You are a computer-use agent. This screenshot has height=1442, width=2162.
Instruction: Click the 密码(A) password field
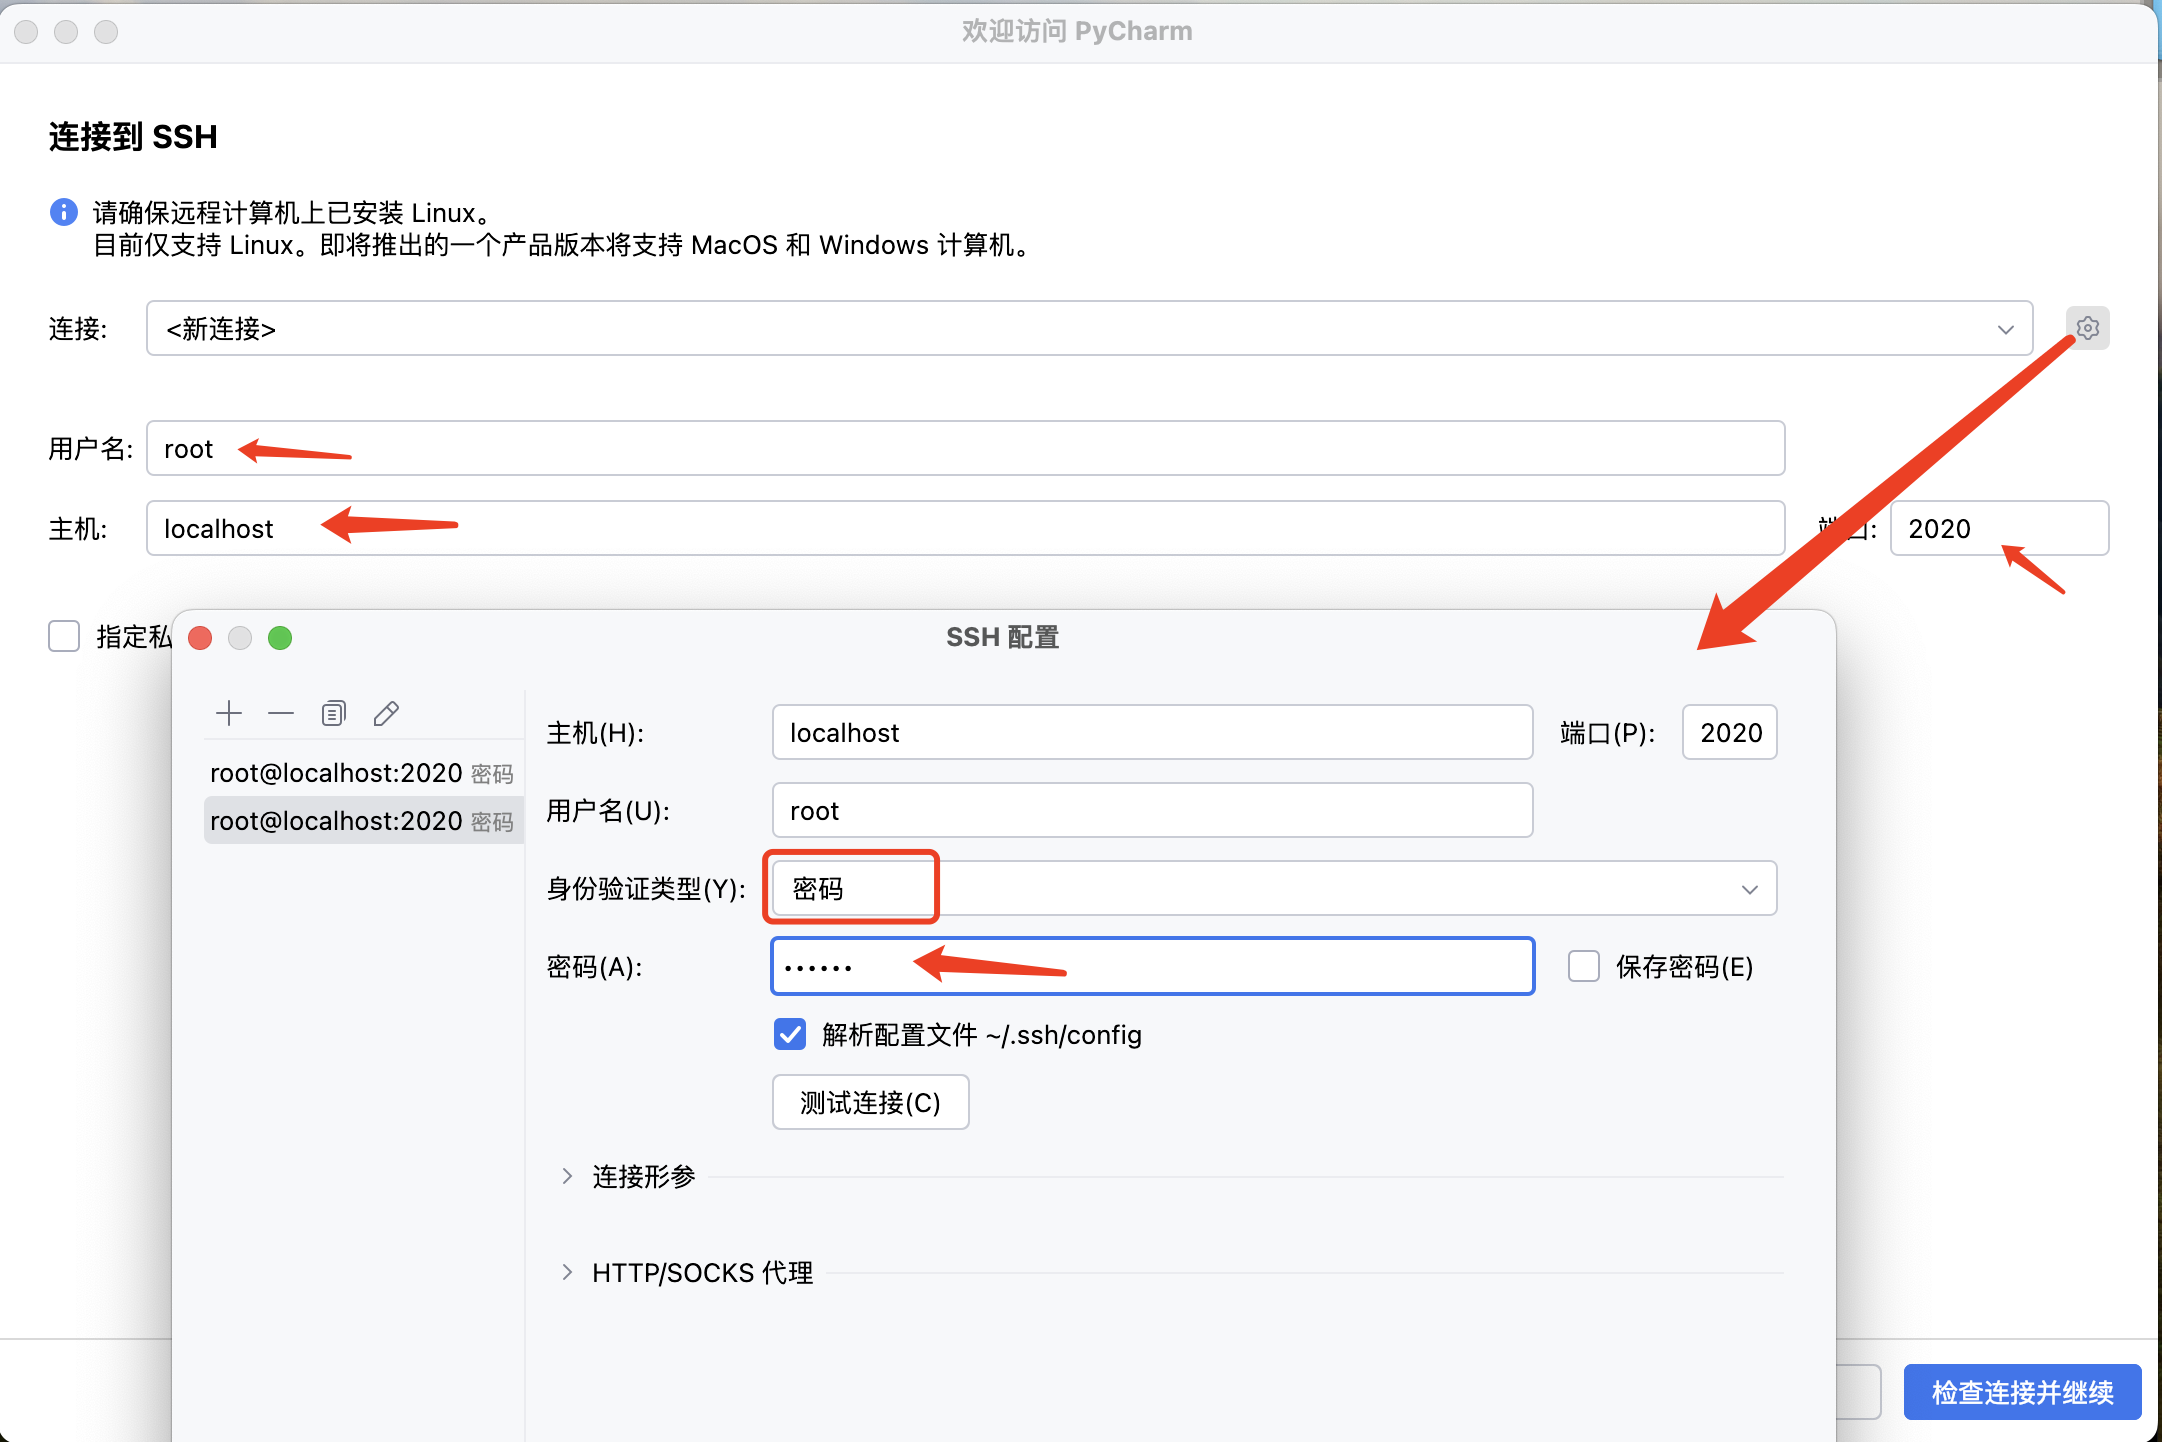point(1152,966)
